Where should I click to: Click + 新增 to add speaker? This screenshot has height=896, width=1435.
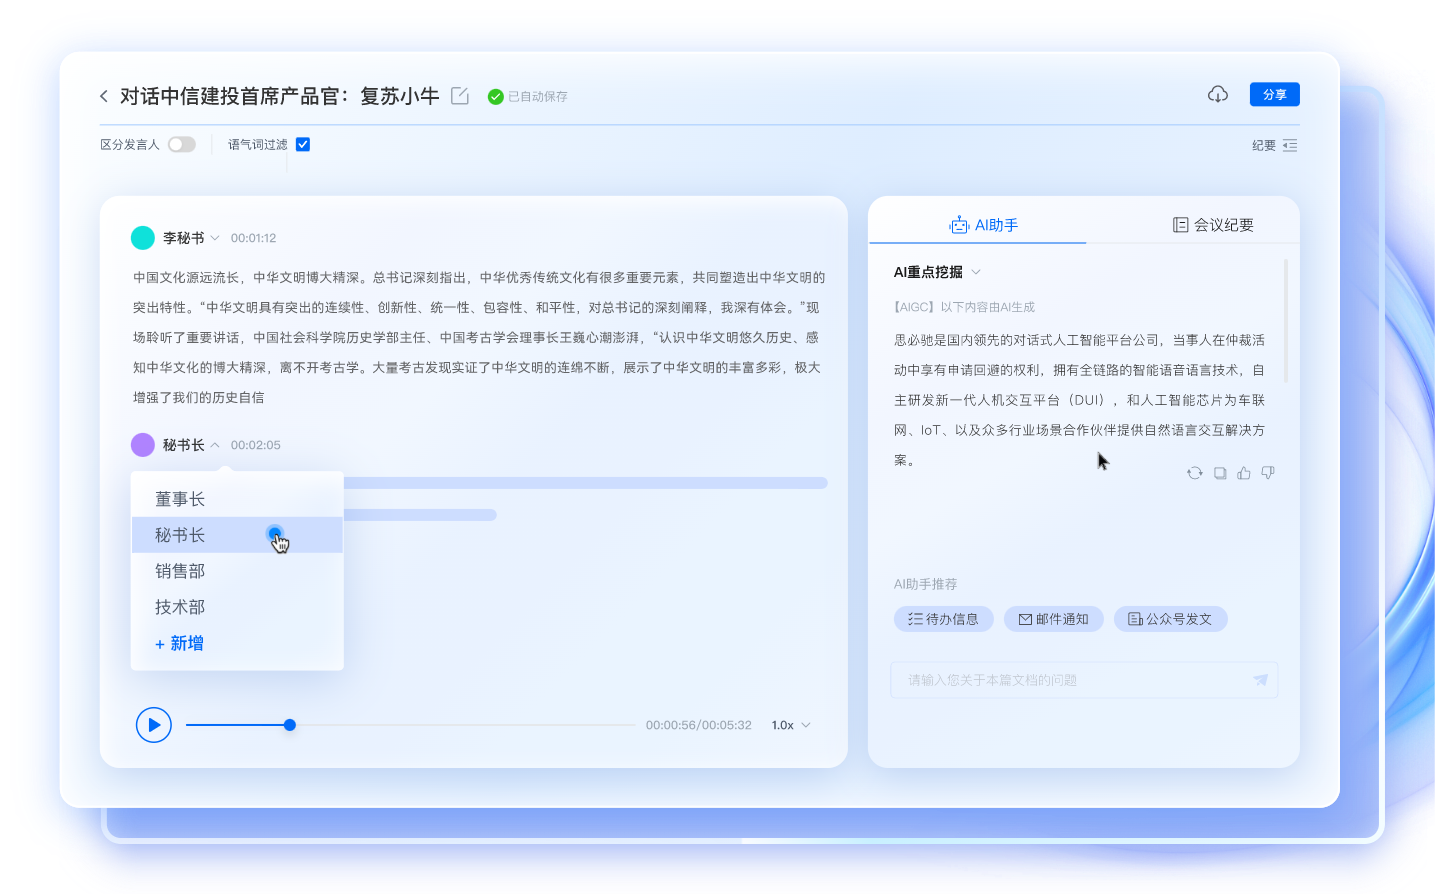coord(179,643)
